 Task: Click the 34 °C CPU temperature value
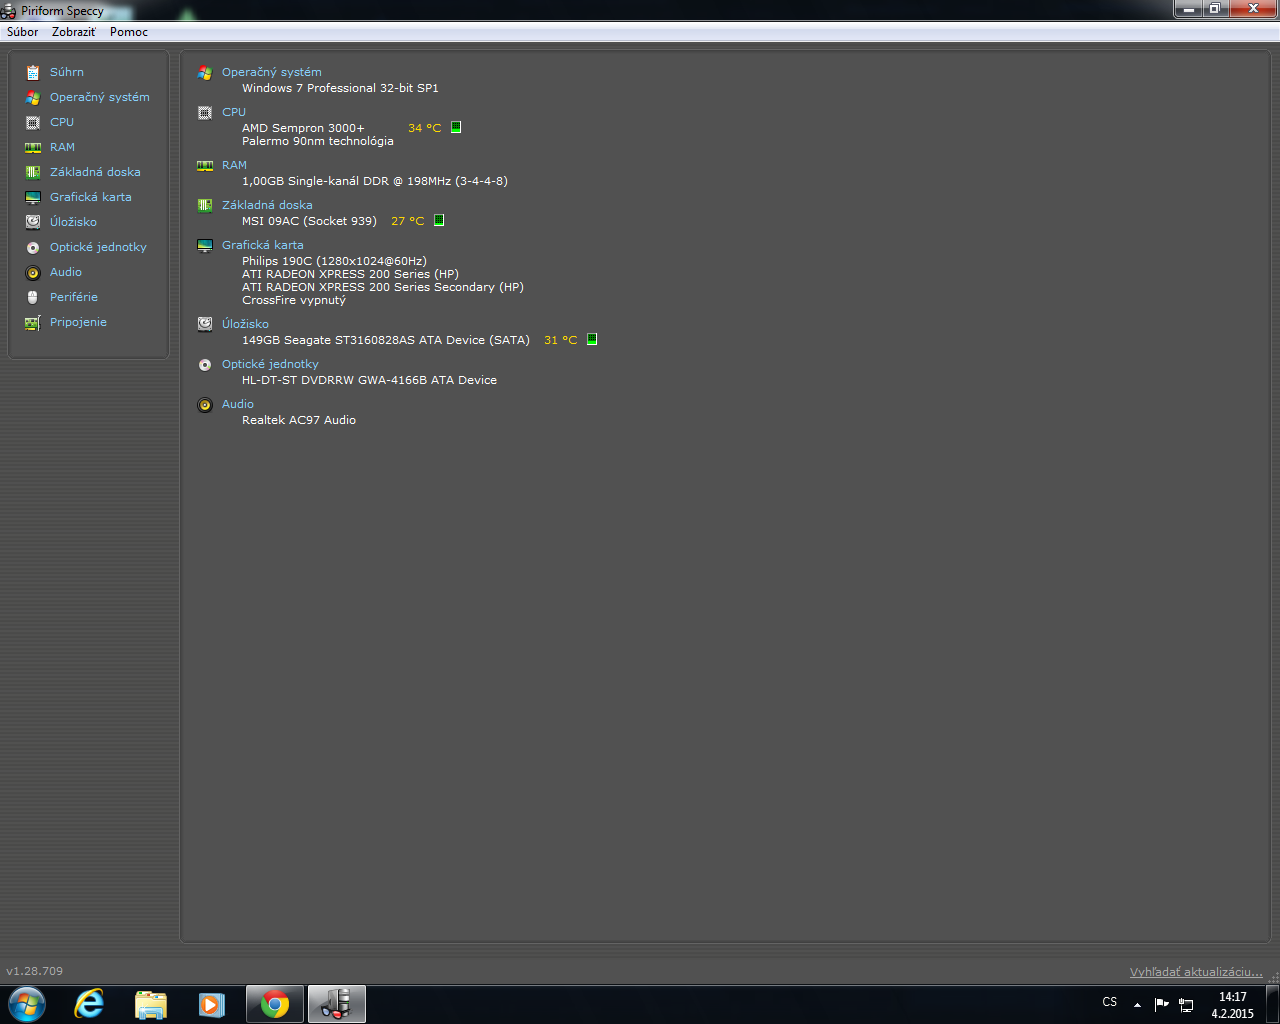pos(424,128)
